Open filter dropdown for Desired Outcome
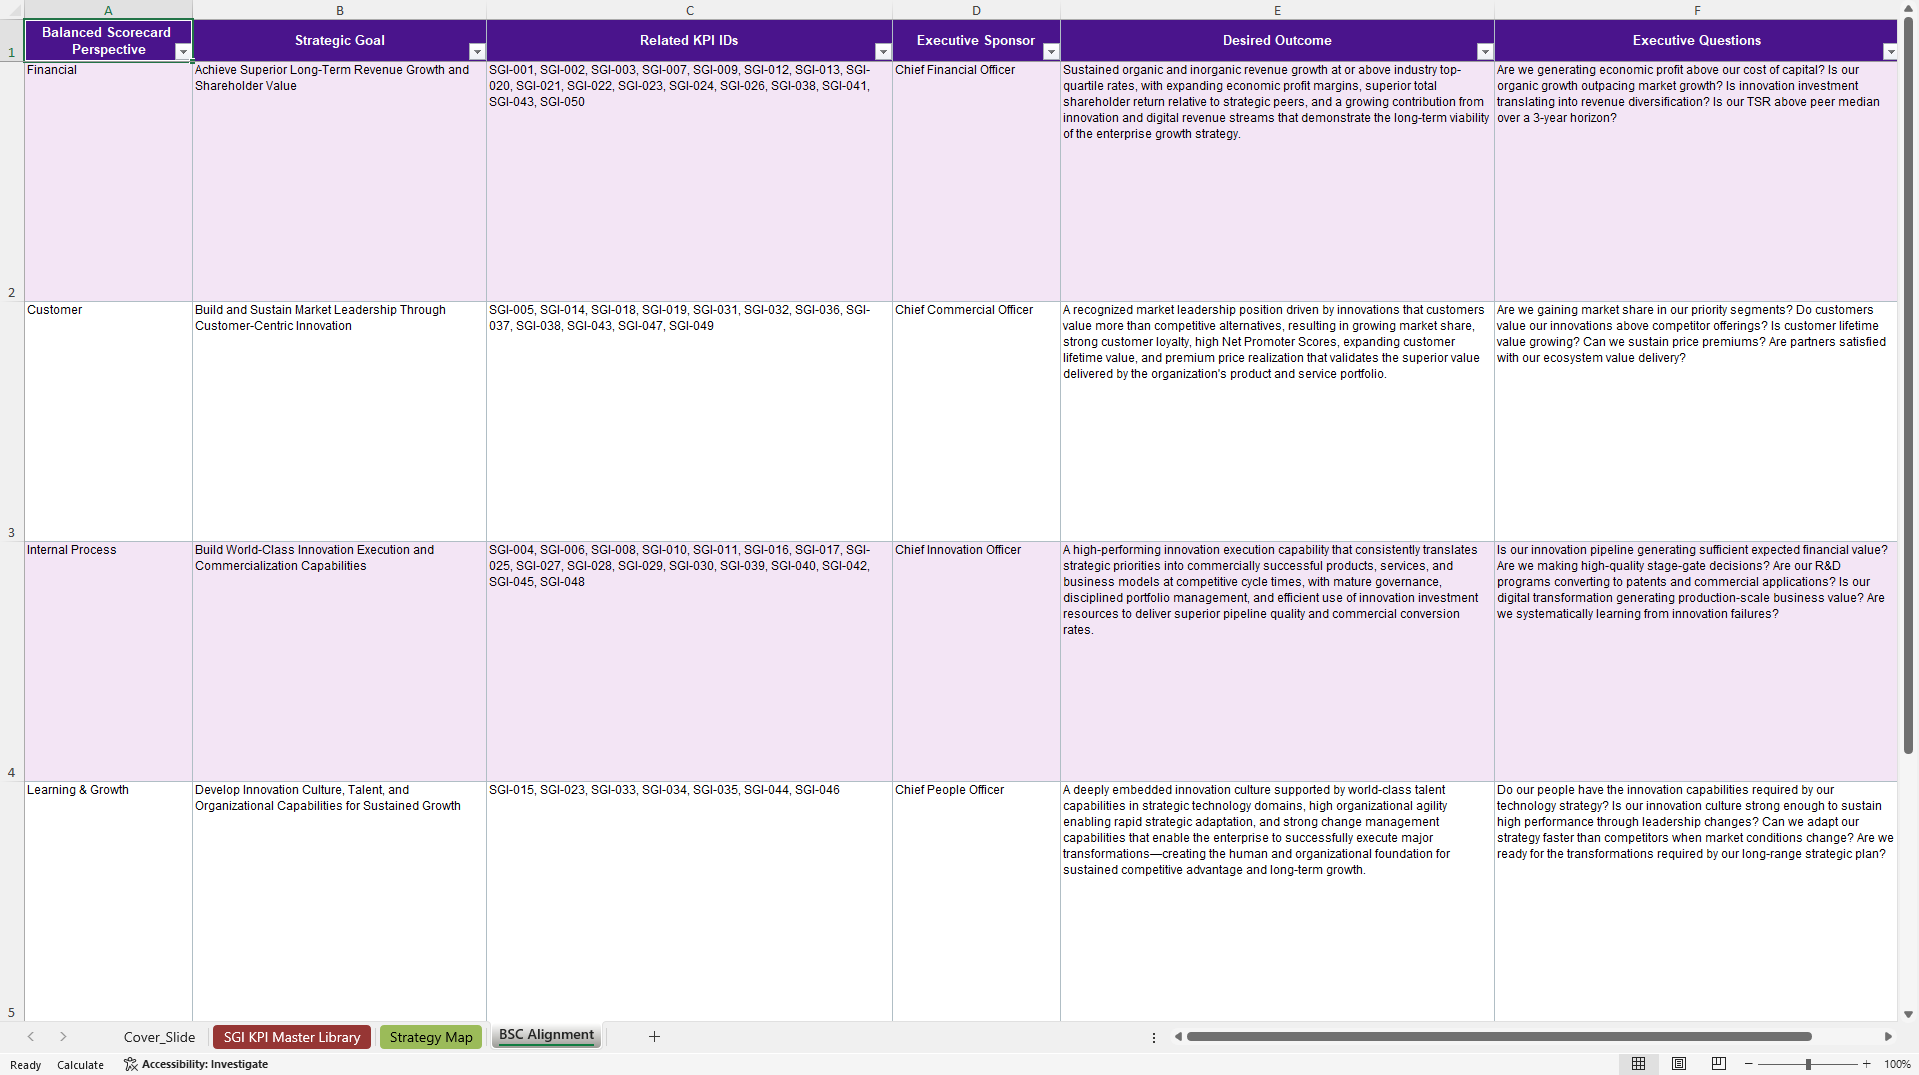The image size is (1919, 1075). click(x=1485, y=52)
